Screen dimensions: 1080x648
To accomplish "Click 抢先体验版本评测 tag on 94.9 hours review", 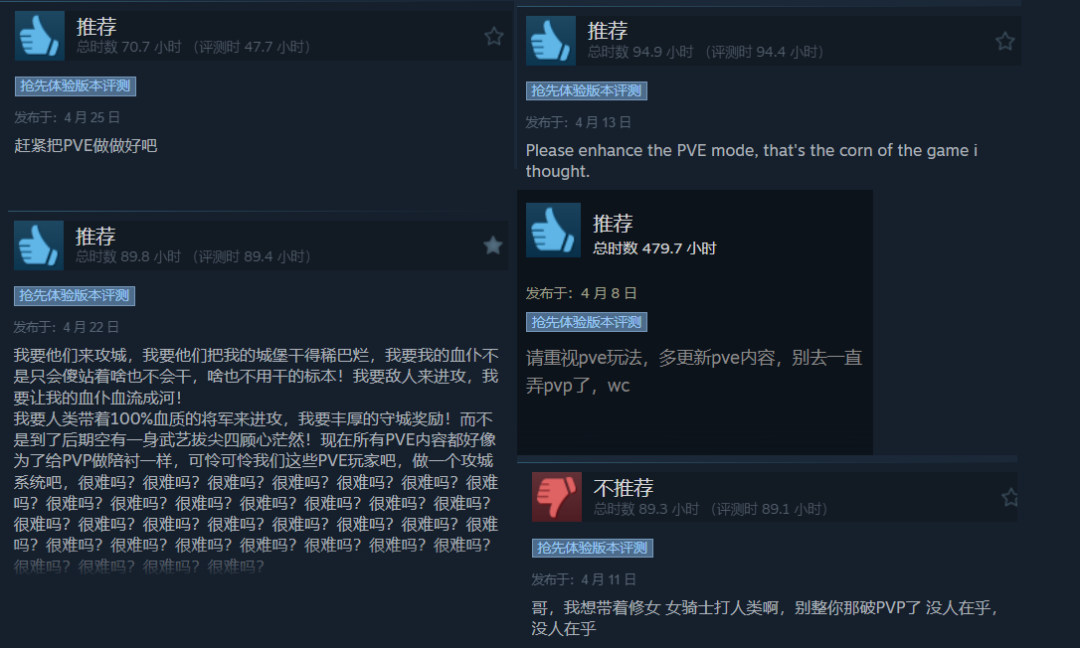I will coord(586,91).
